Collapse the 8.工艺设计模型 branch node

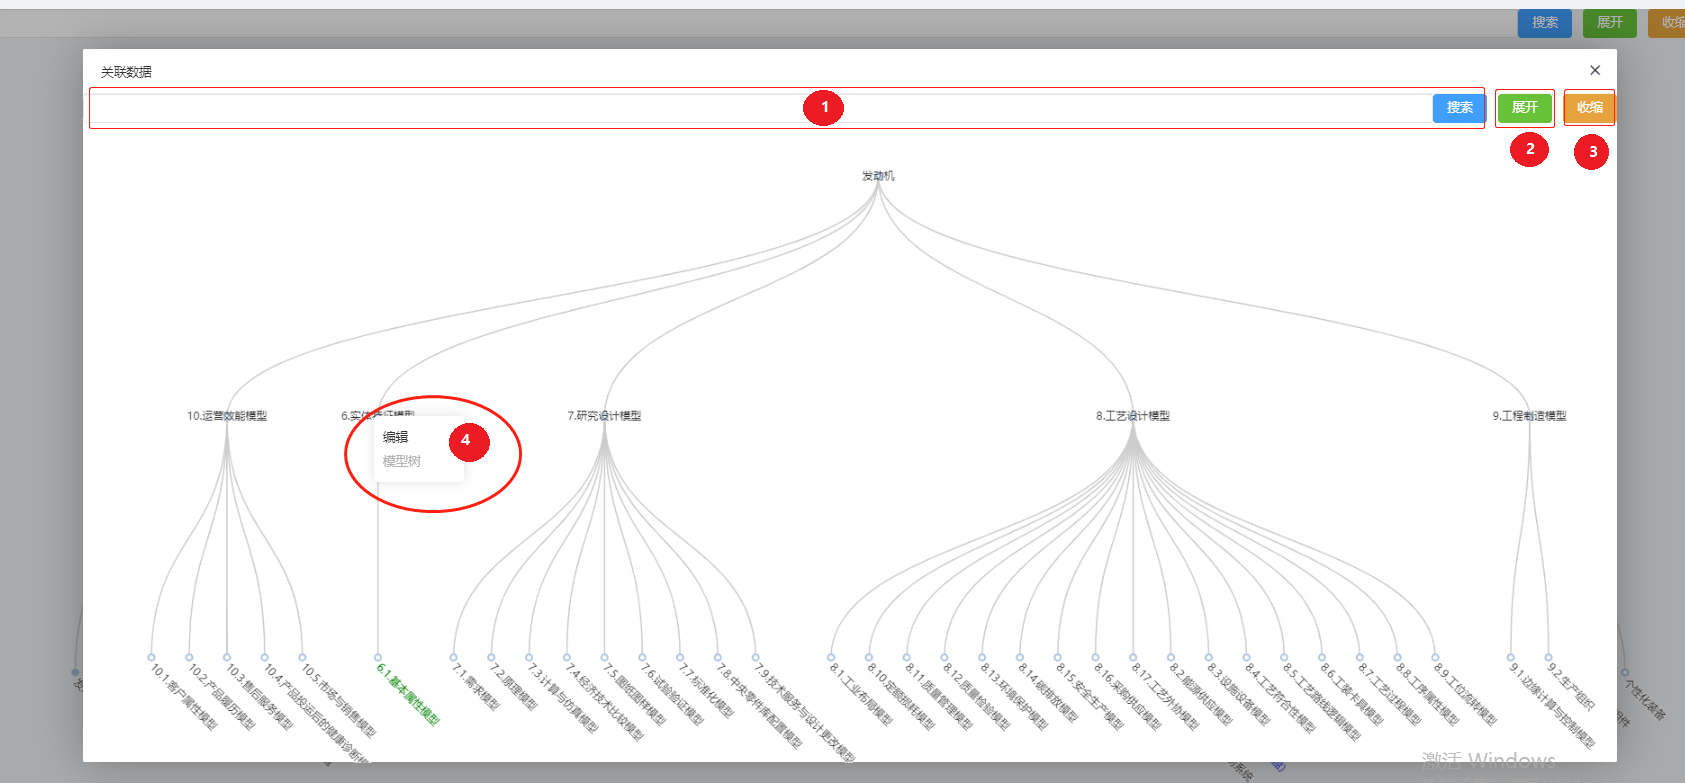pyautogui.click(x=1132, y=416)
